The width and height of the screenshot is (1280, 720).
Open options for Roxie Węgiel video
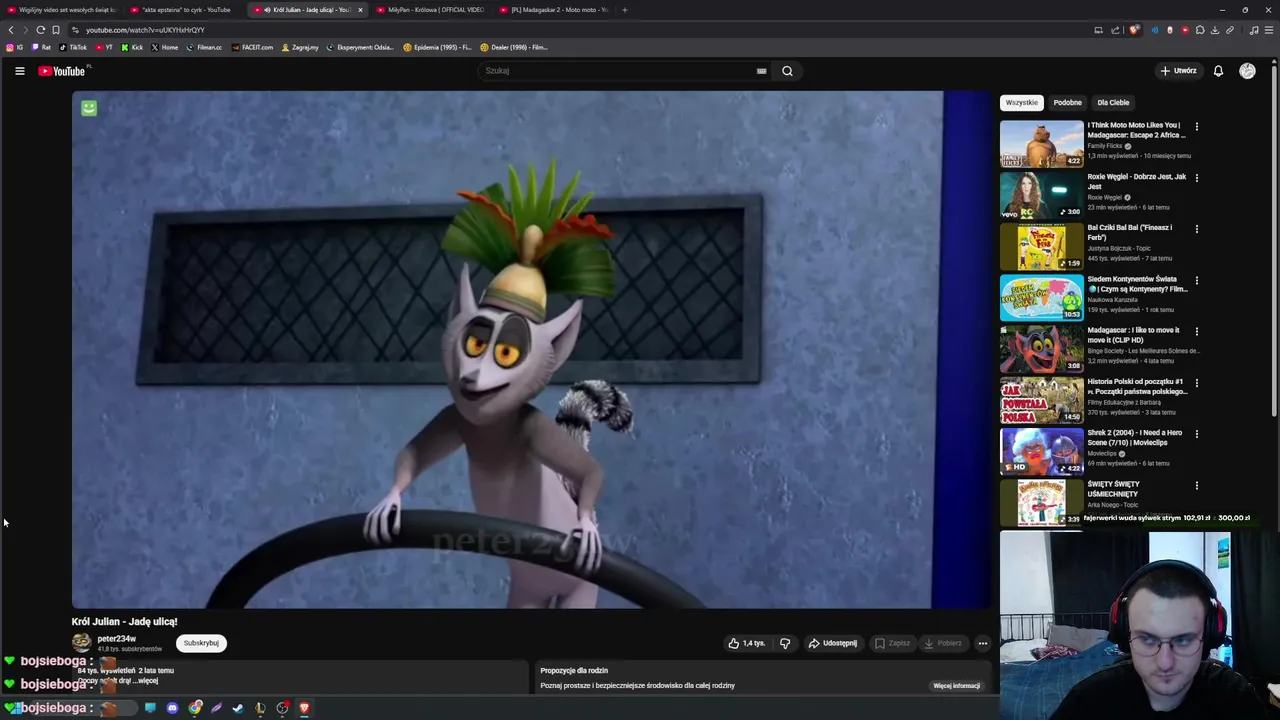1196,178
